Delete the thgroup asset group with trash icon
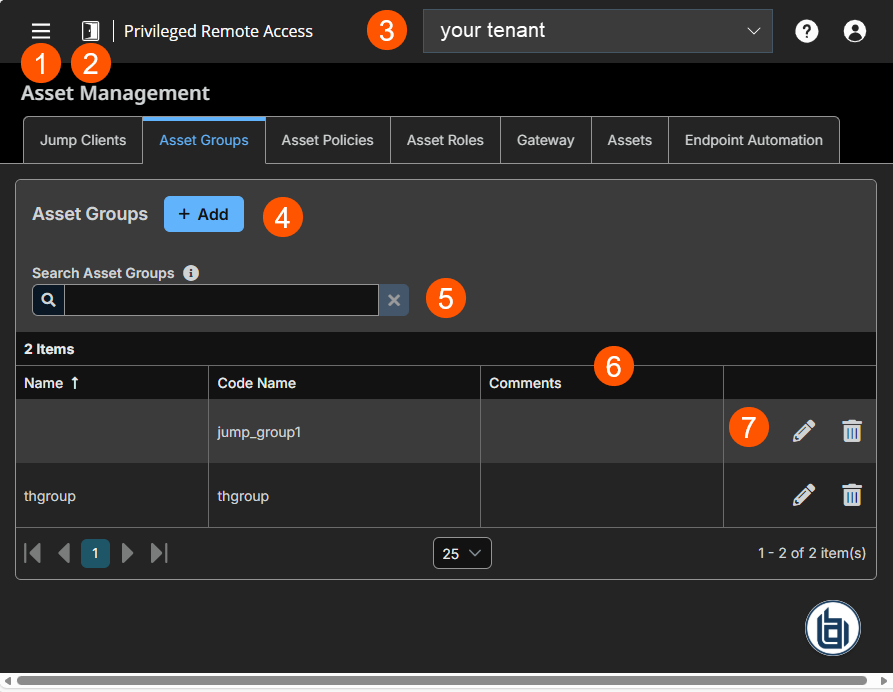893x692 pixels. 851,495
